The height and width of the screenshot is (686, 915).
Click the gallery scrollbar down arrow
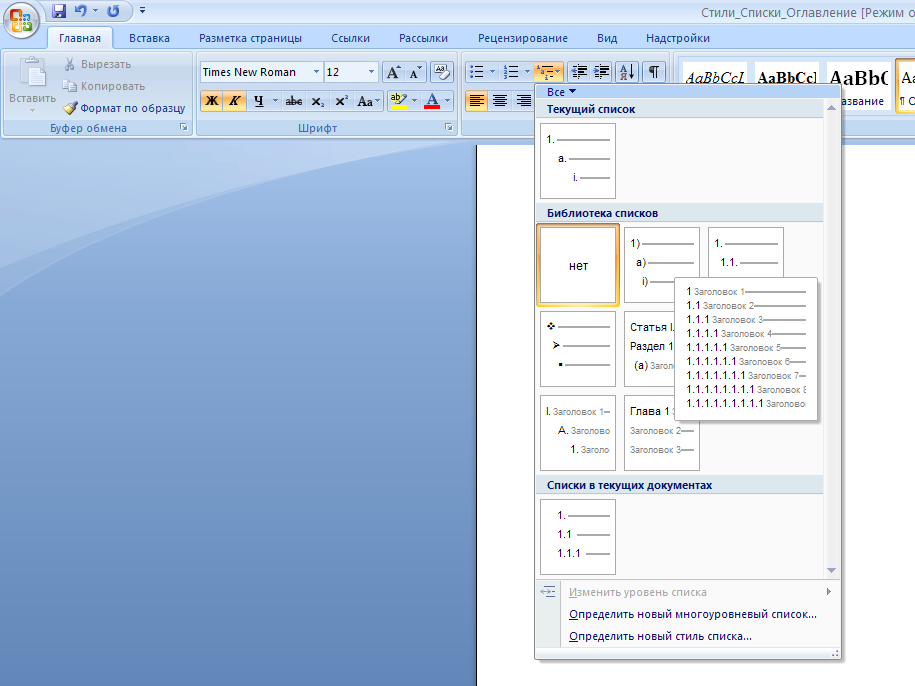pyautogui.click(x=832, y=570)
